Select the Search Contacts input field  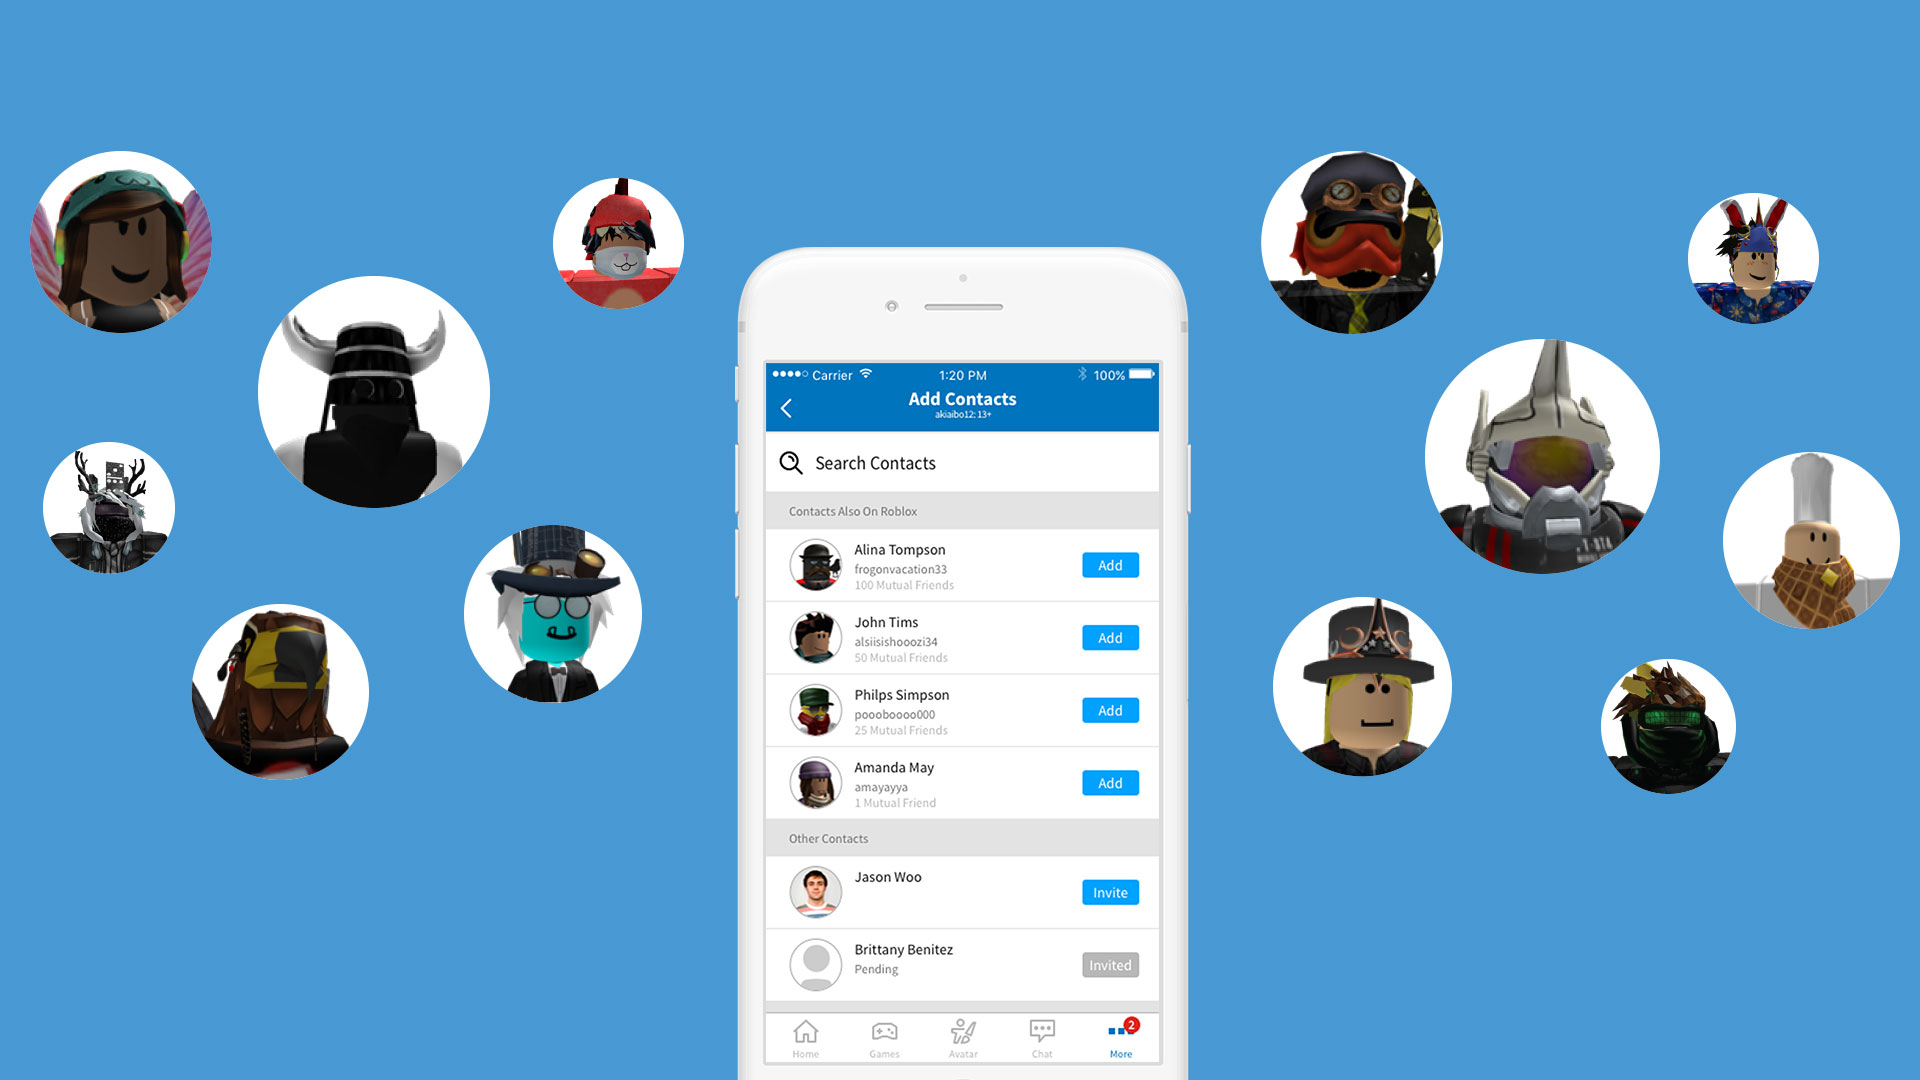963,462
